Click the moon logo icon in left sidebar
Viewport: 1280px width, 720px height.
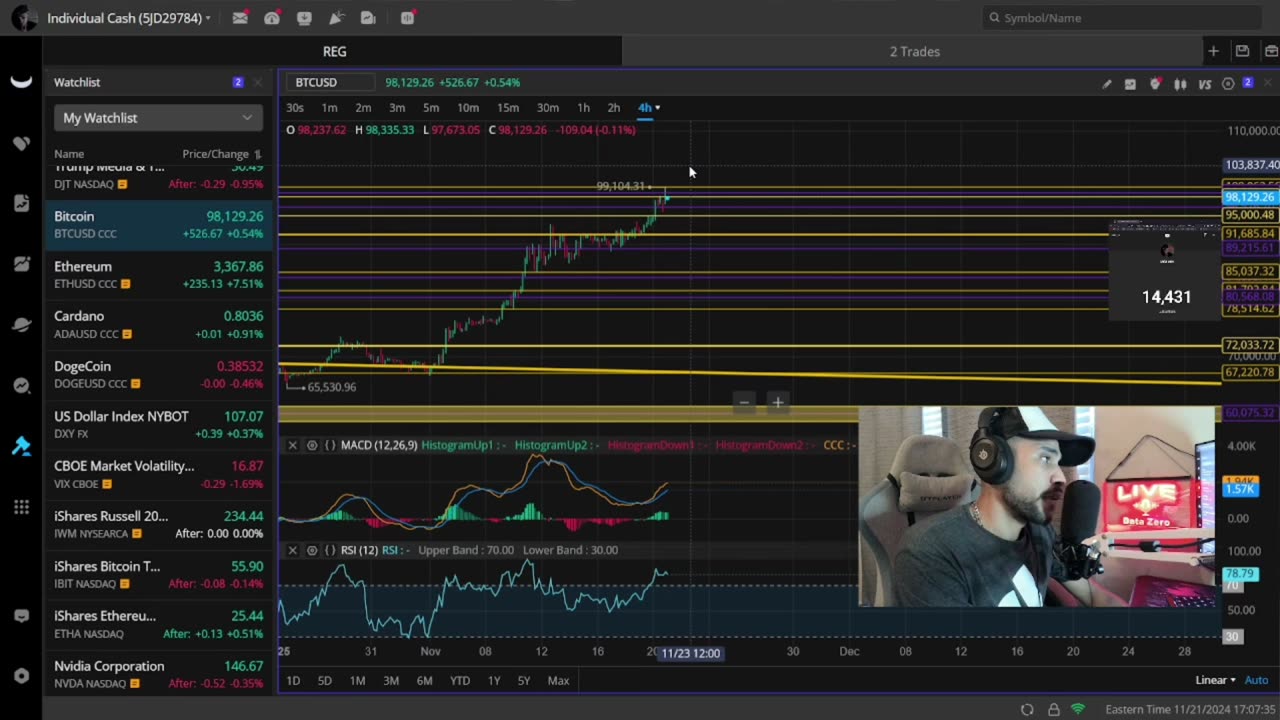pos(21,82)
